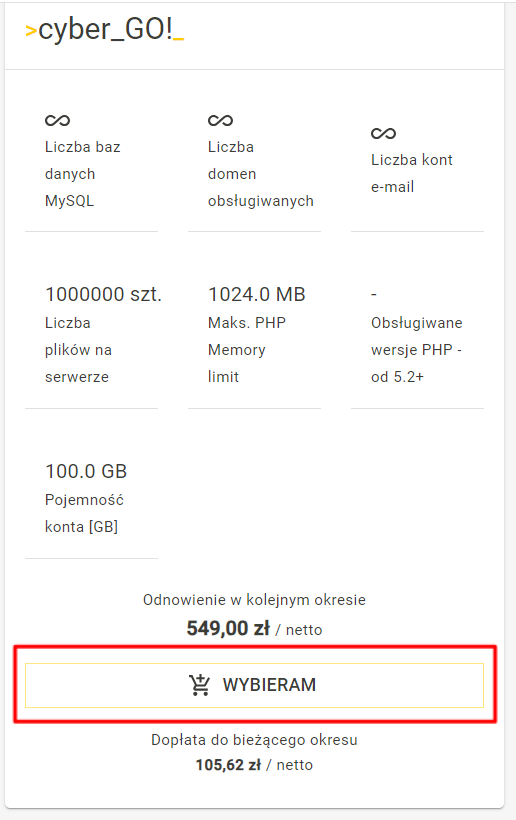
Task: Click the 105,62 zł surcharge price
Action: coord(228,765)
